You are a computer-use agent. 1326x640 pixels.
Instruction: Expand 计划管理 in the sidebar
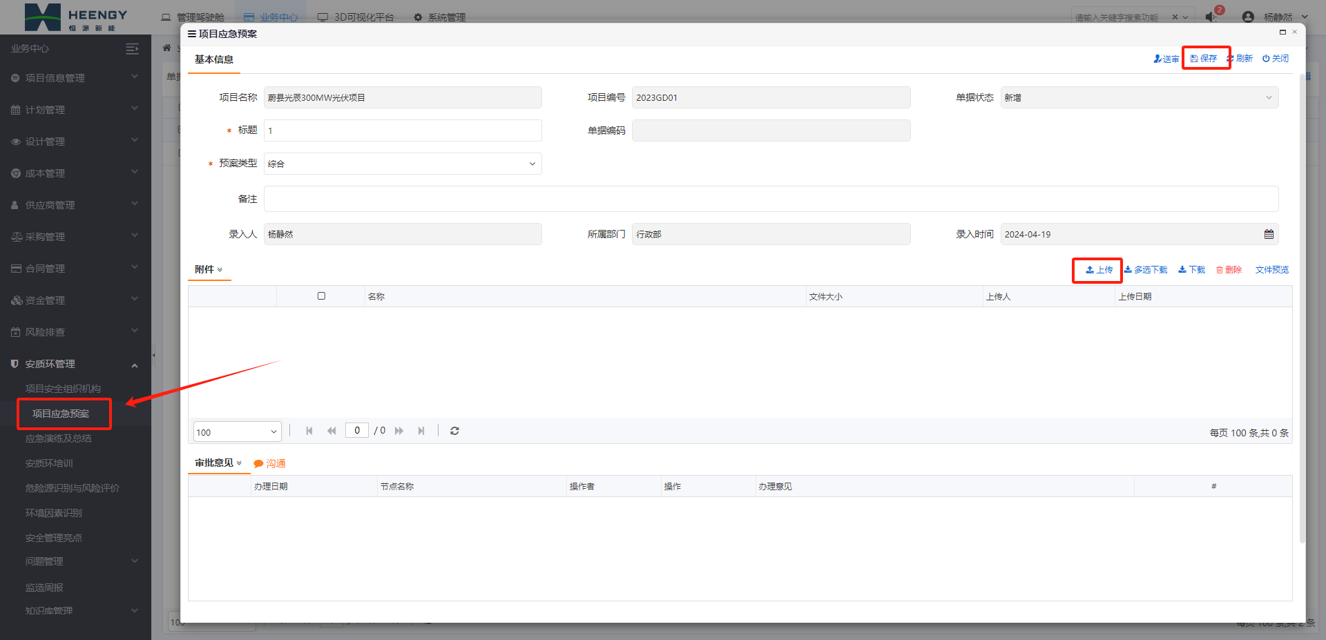[x=75, y=110]
